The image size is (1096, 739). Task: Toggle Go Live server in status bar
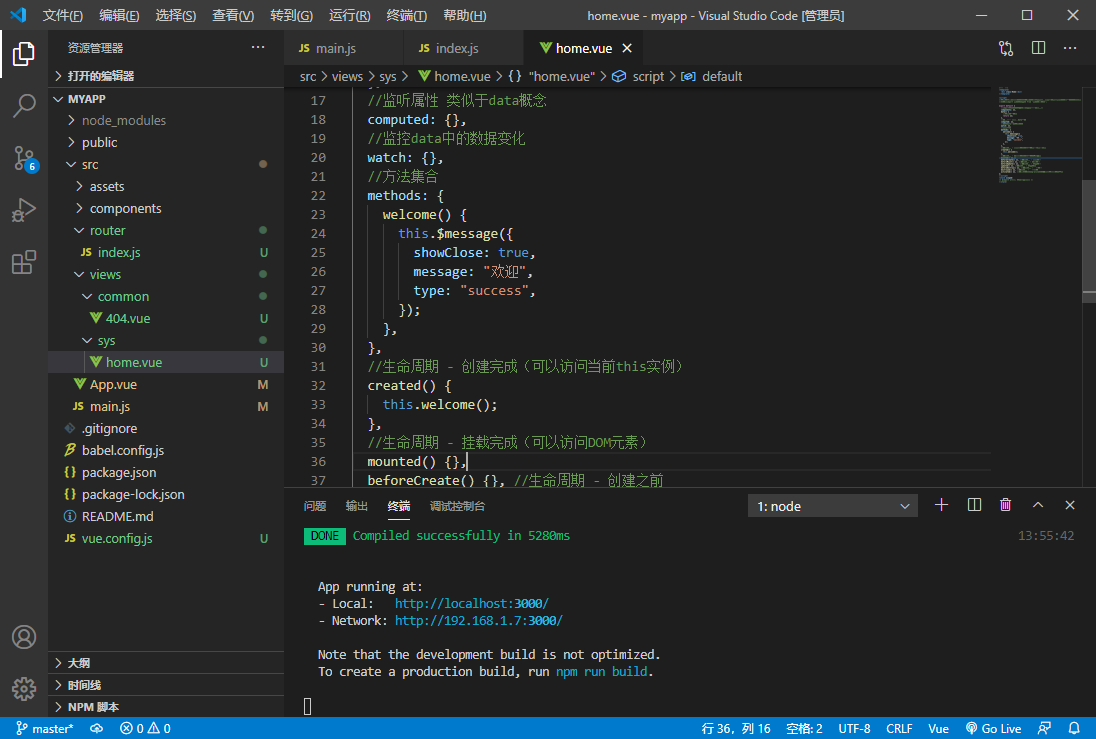pos(993,728)
